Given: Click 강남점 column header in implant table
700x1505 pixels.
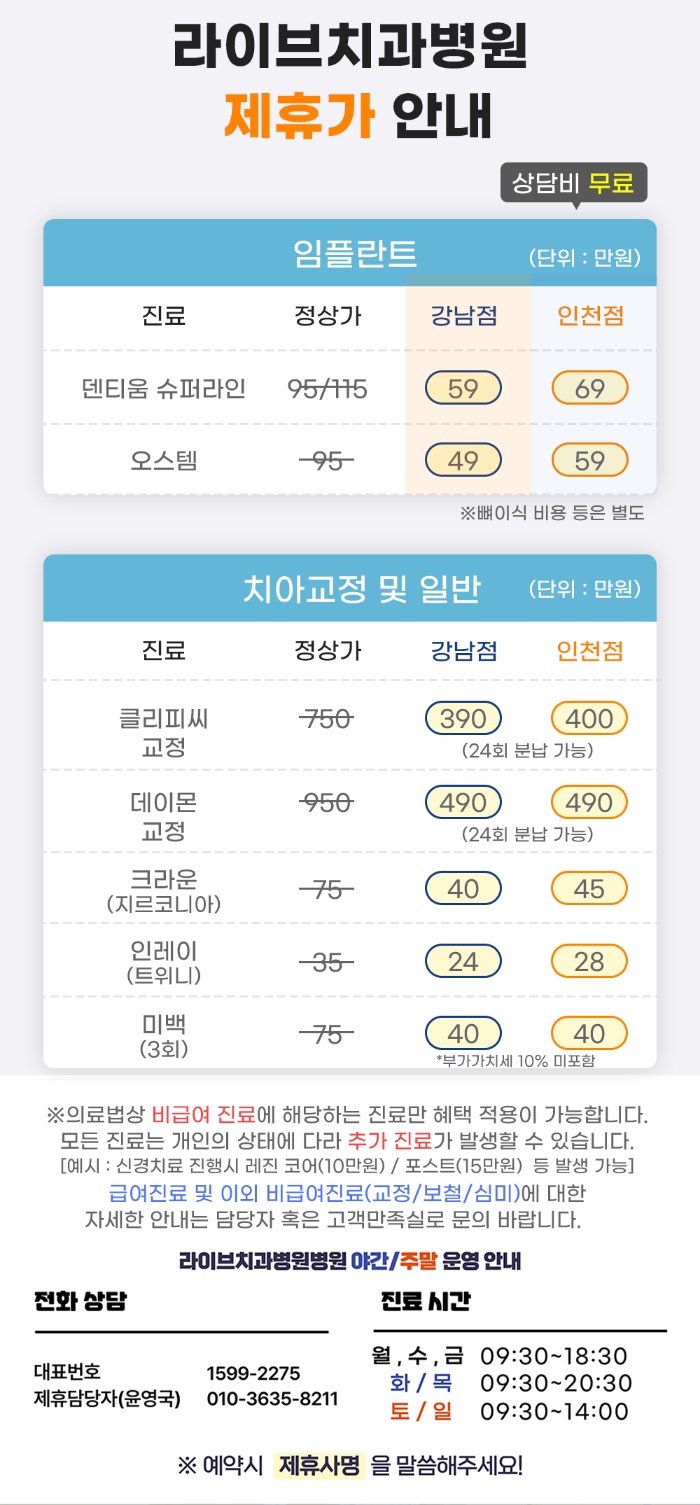Looking at the screenshot, I should [x=464, y=316].
